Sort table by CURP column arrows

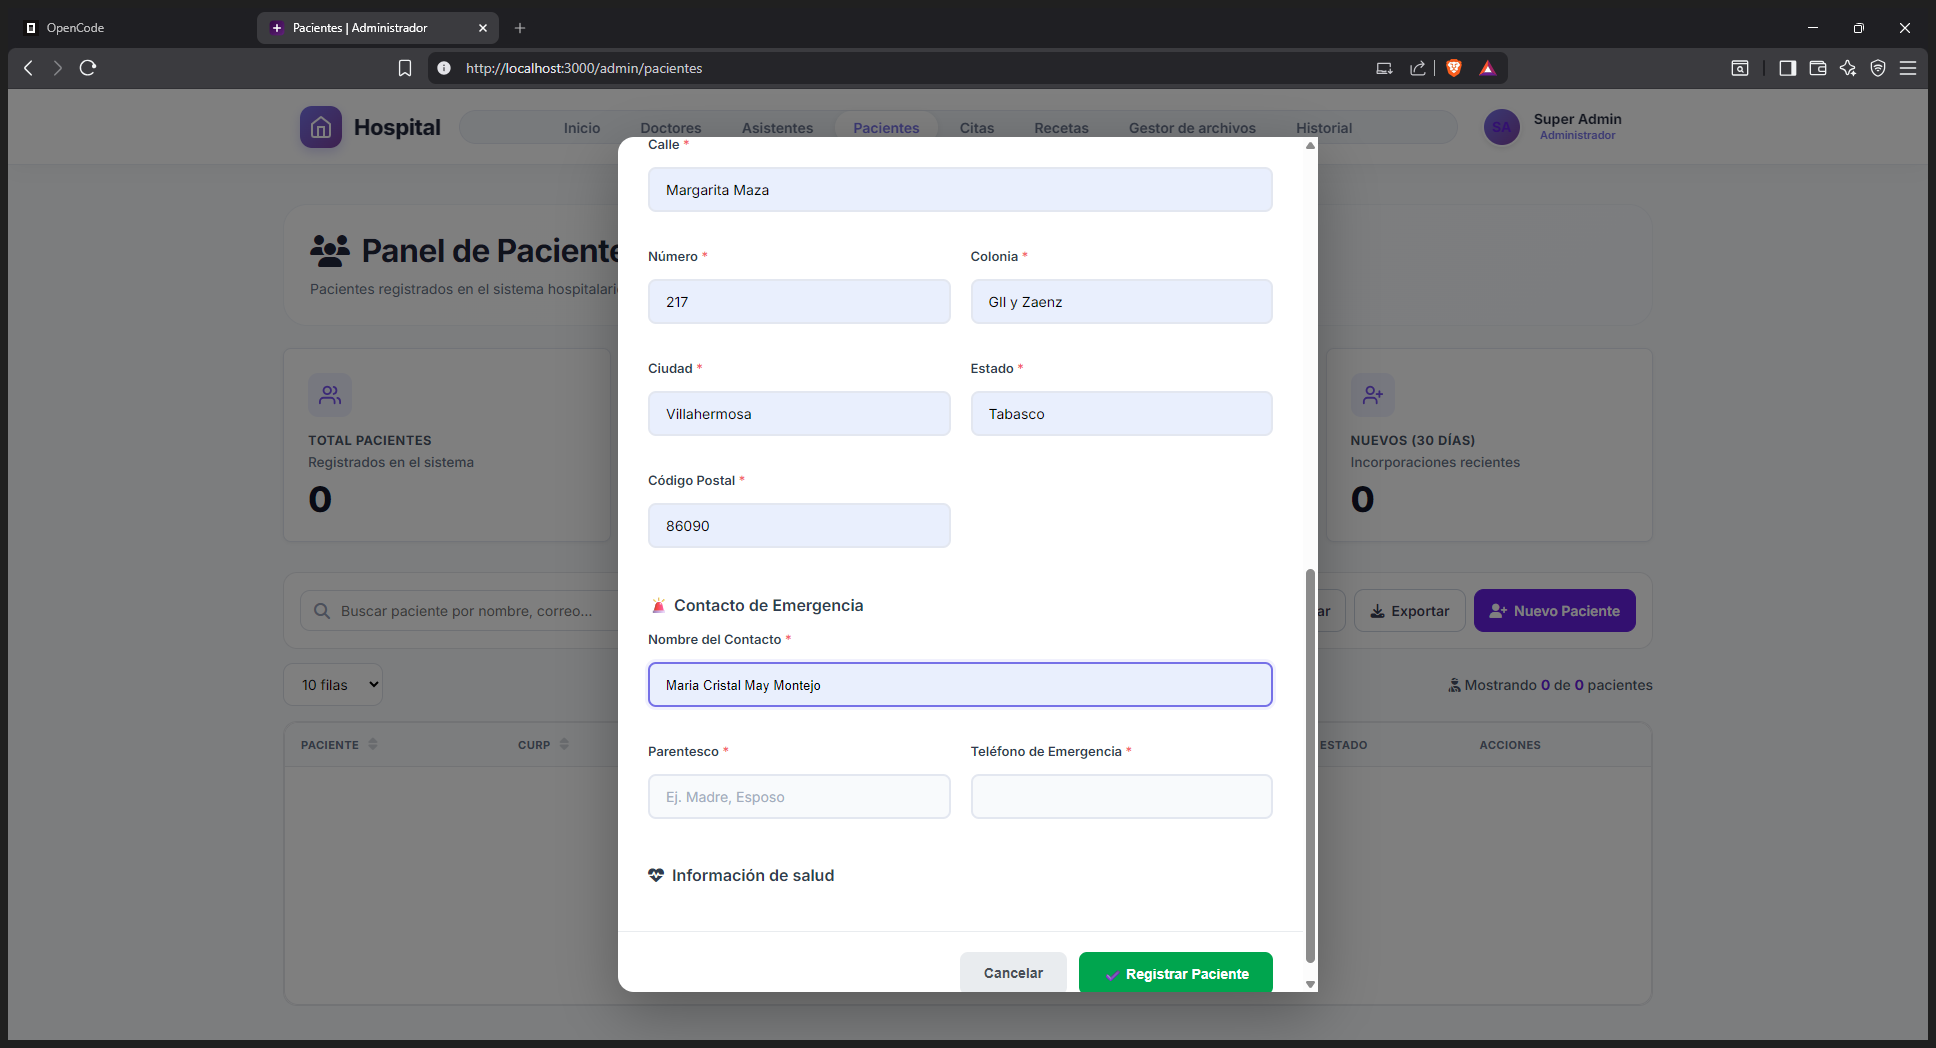pos(564,744)
